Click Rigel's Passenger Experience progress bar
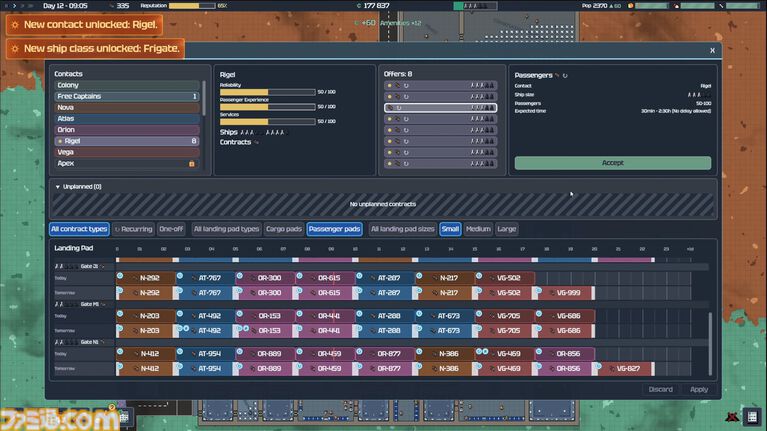 coord(268,107)
